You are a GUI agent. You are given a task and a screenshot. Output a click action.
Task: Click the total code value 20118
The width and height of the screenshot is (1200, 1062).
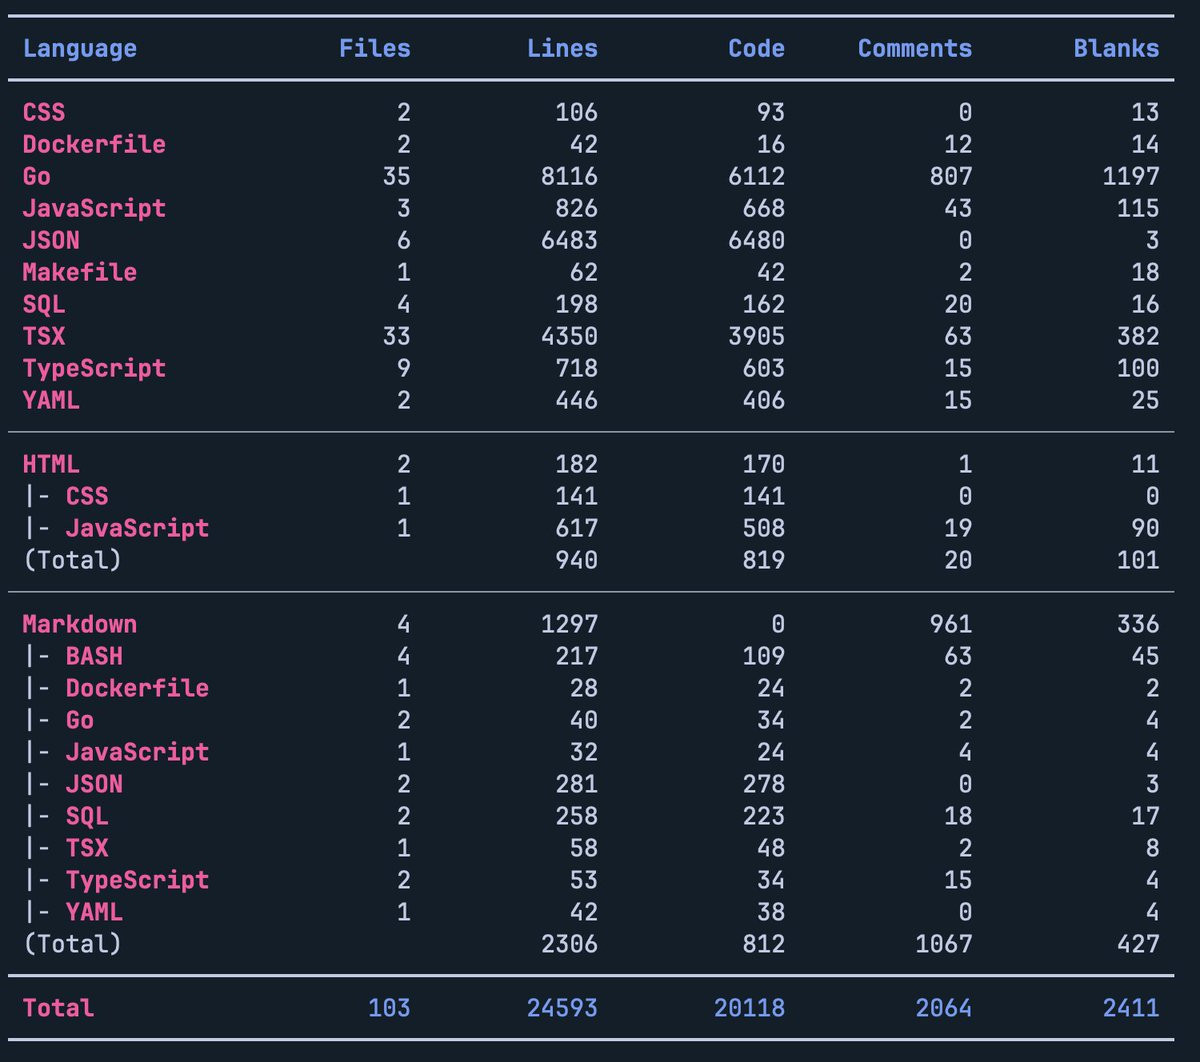point(749,1007)
